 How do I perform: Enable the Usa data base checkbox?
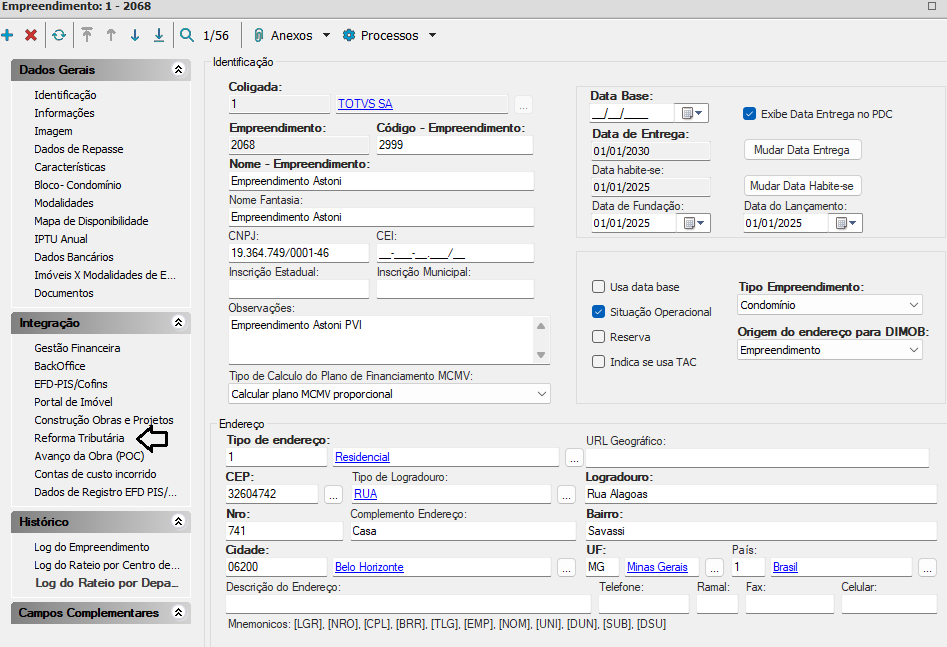coord(599,286)
